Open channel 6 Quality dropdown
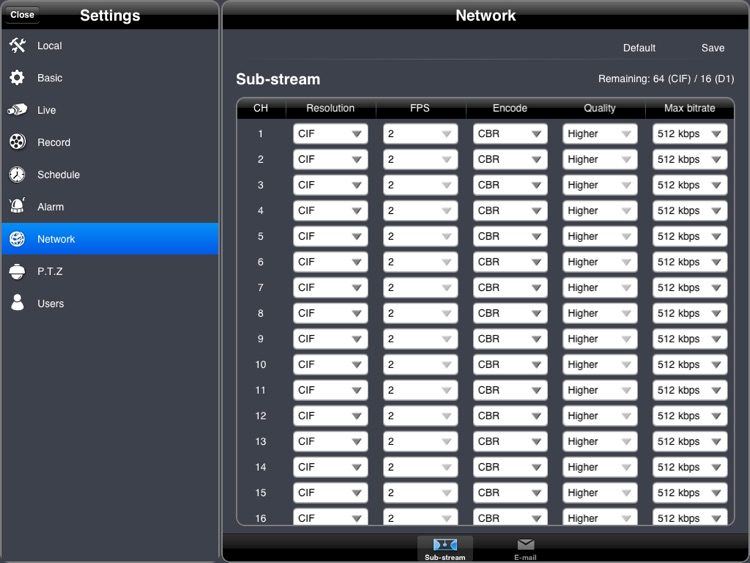The image size is (750, 563). tap(600, 262)
